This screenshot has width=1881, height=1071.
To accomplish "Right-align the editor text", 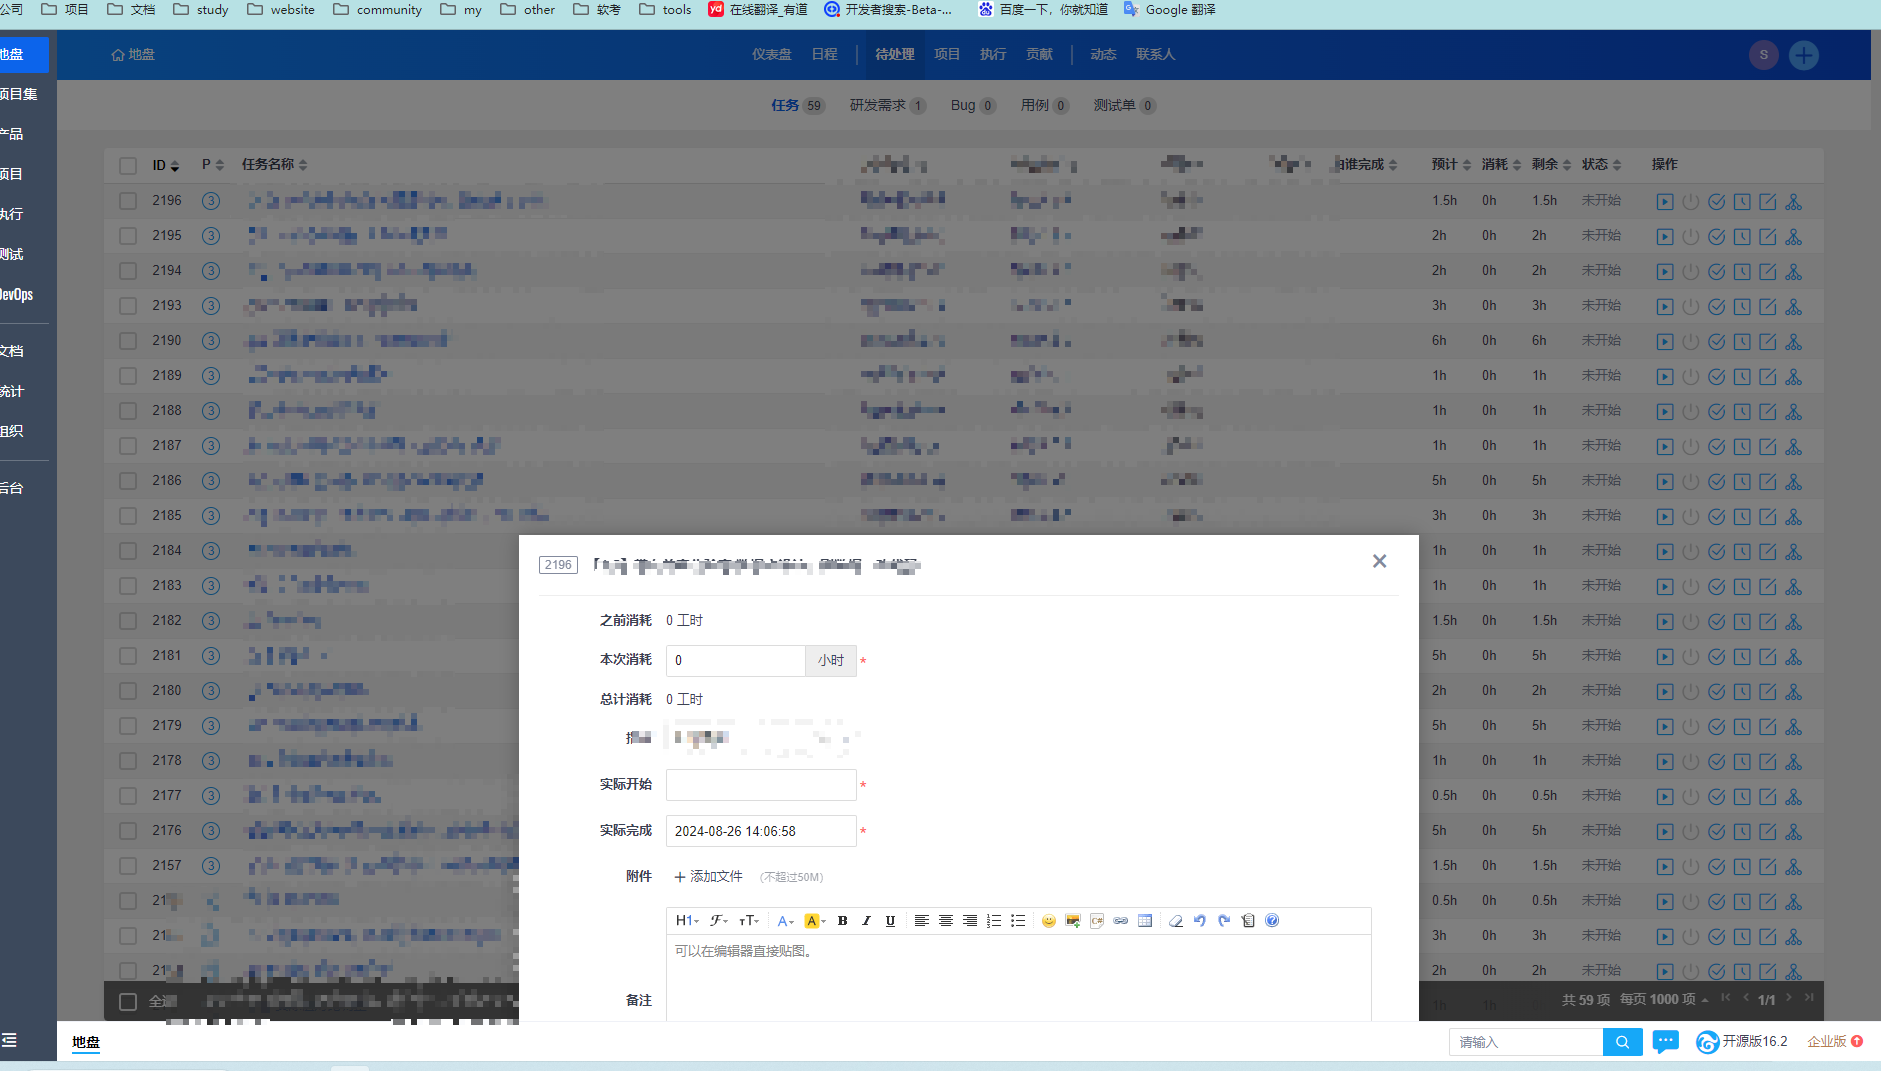I will coord(969,921).
